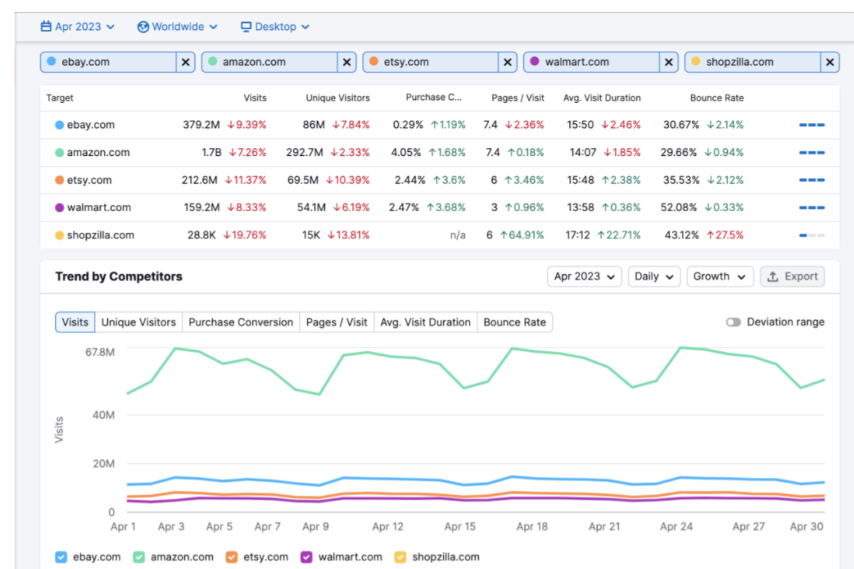Toggle the Deviation range switch
This screenshot has width=854, height=569.
point(733,322)
